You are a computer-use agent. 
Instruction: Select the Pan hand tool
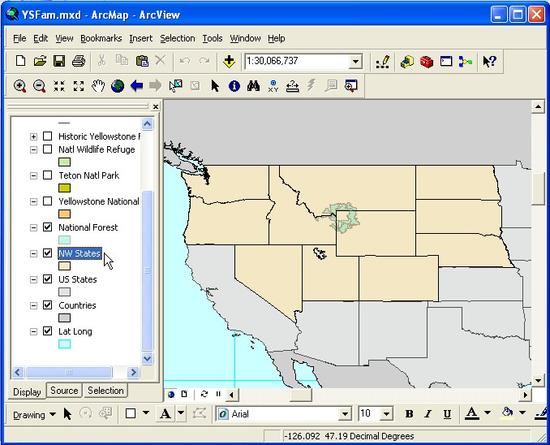(x=98, y=86)
